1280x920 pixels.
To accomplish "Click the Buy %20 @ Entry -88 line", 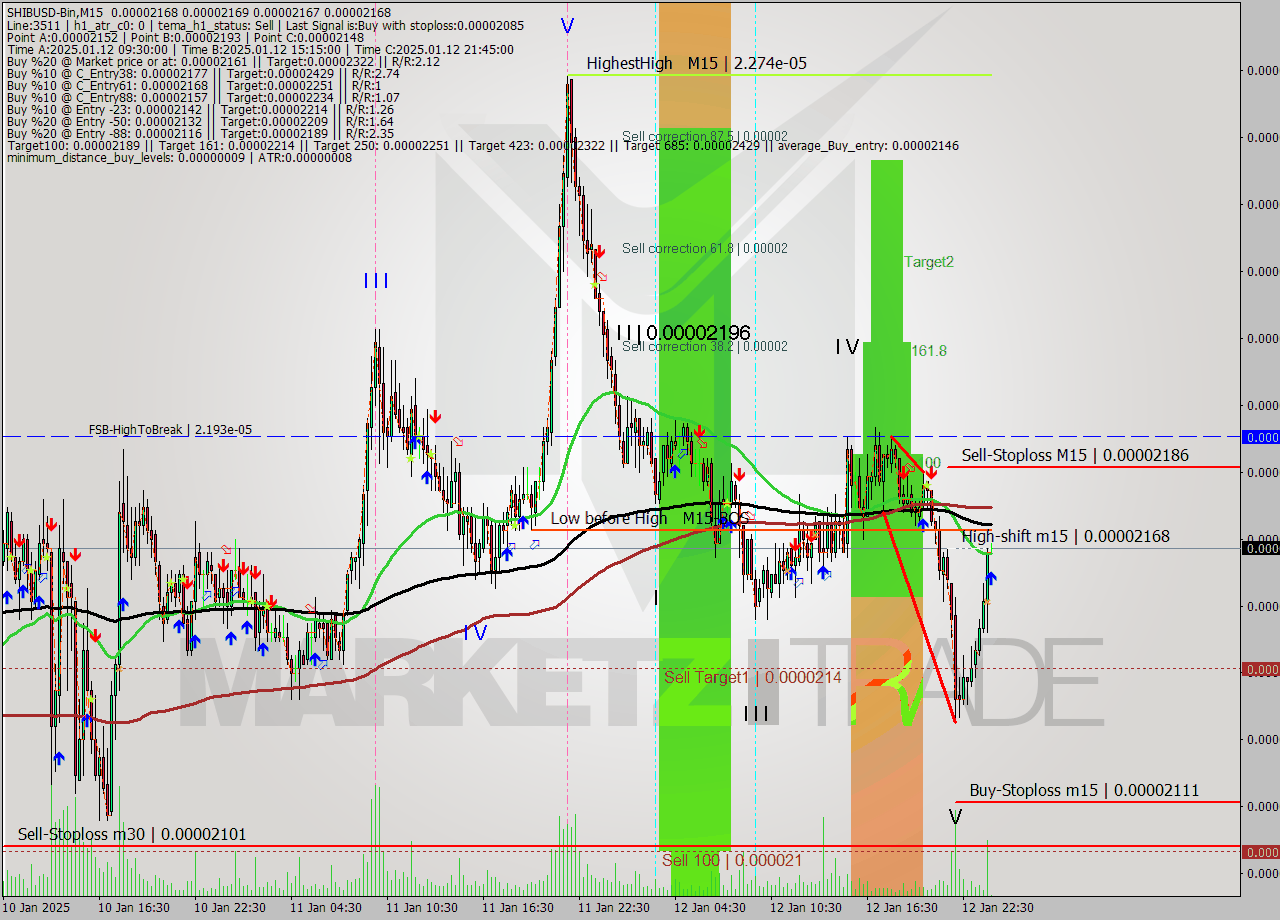I will (x=200, y=133).
